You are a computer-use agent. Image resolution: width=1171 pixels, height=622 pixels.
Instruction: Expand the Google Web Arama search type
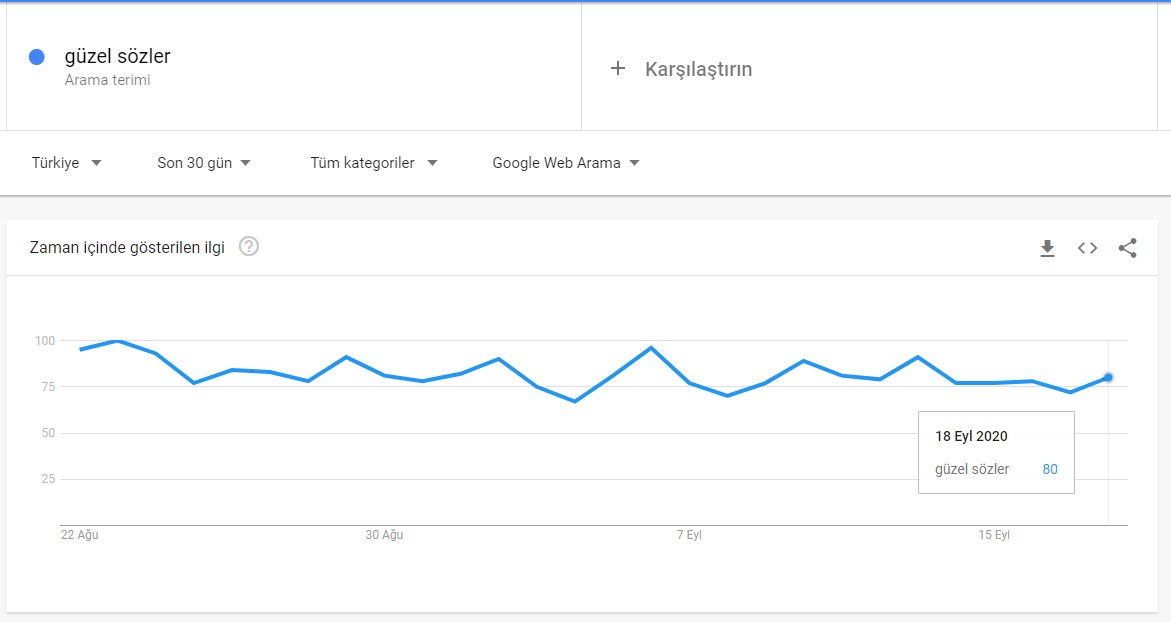click(566, 163)
